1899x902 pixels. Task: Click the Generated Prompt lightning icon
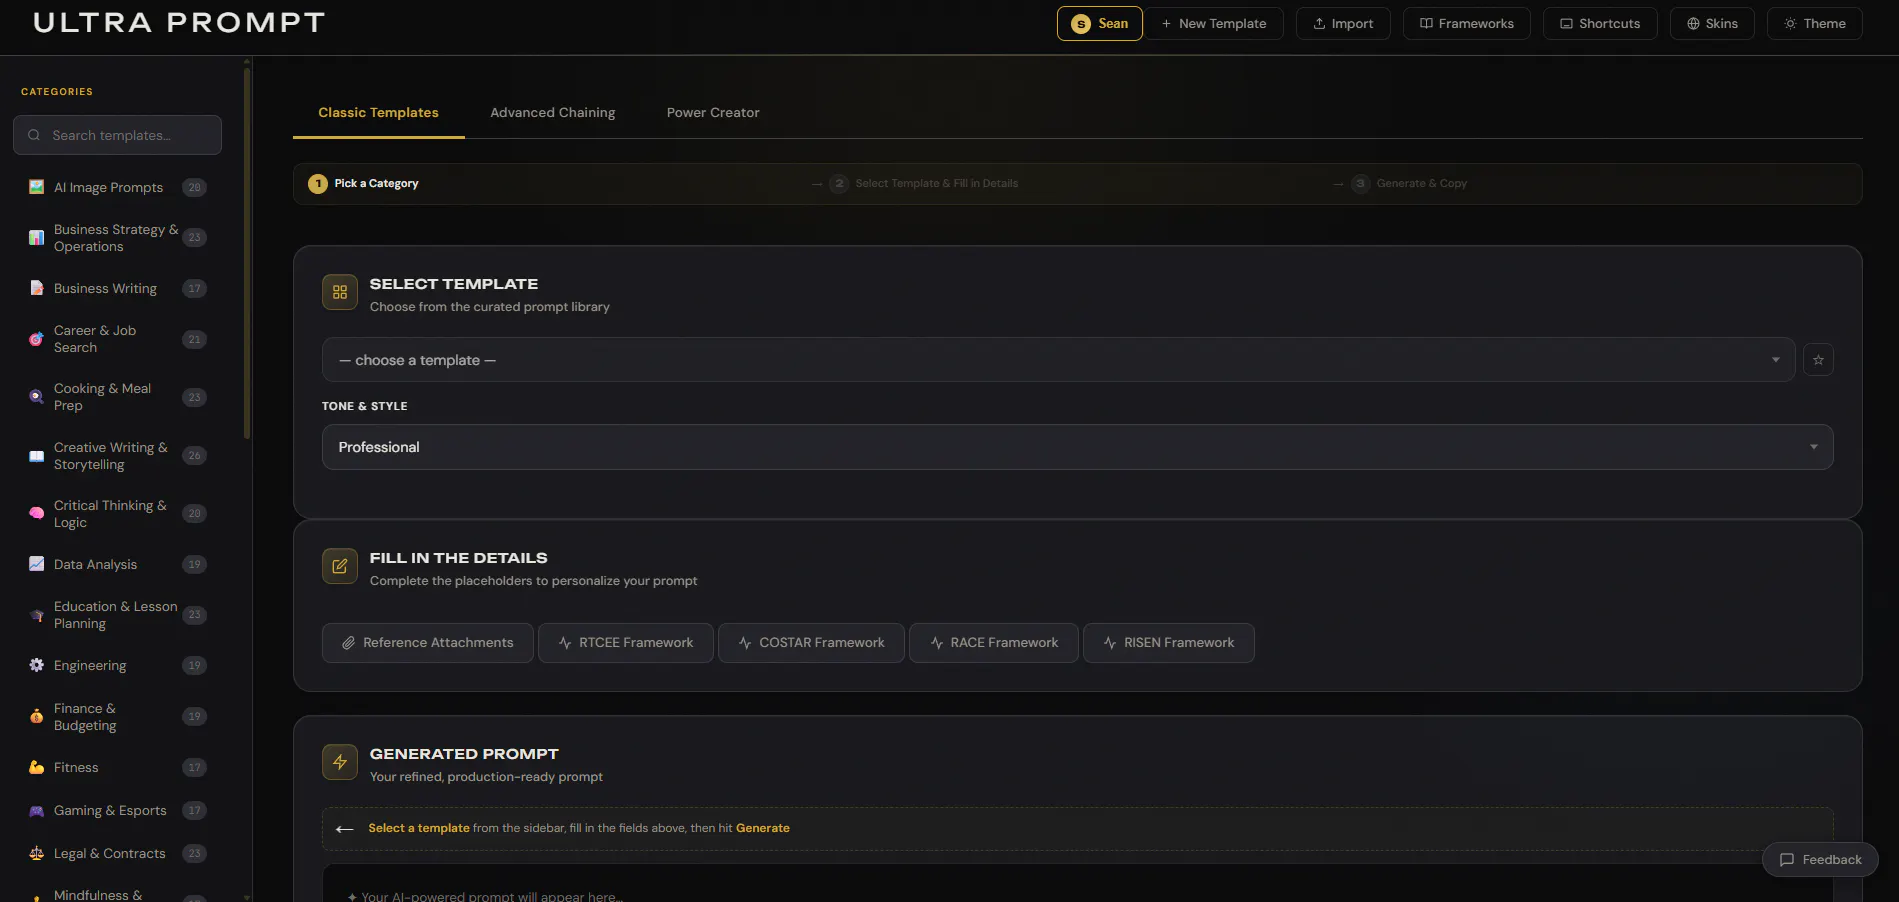[340, 762]
